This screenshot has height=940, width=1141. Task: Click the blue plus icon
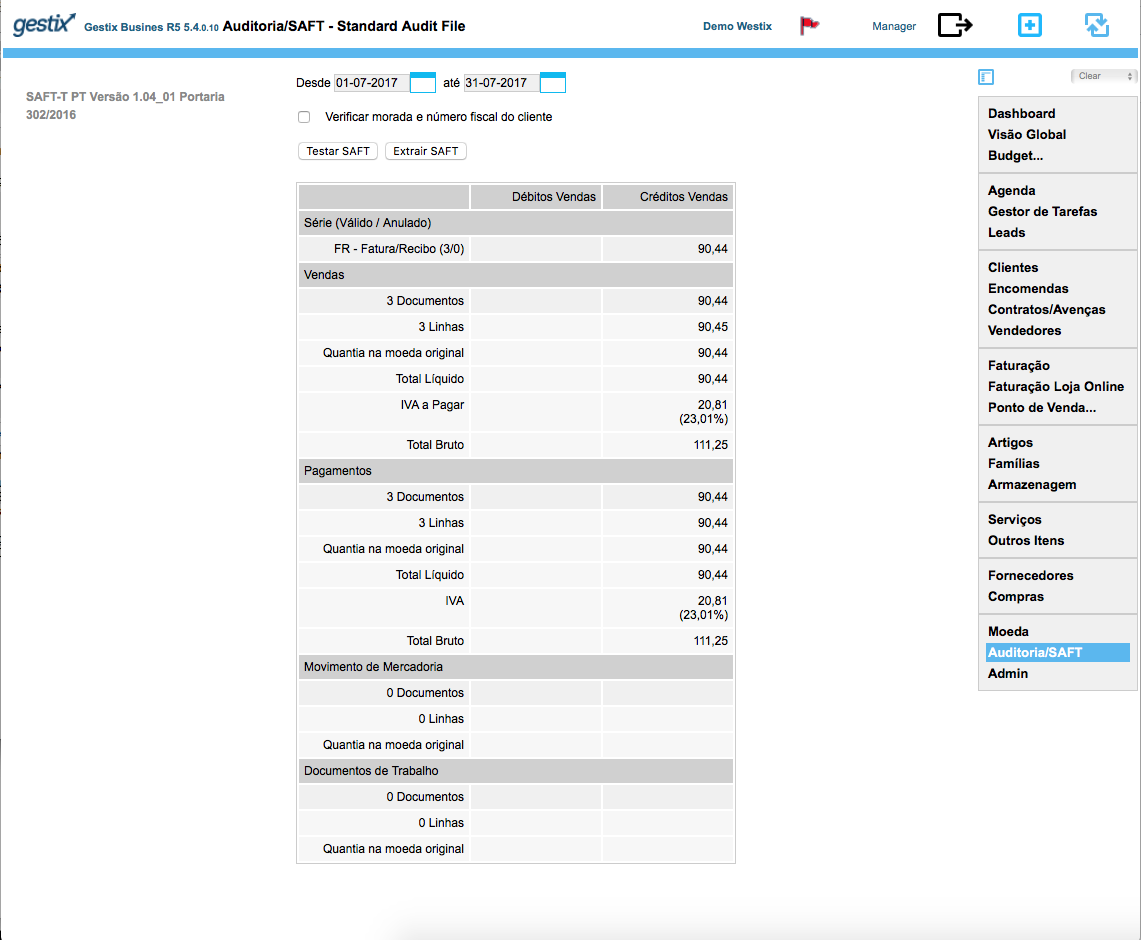(x=1029, y=26)
